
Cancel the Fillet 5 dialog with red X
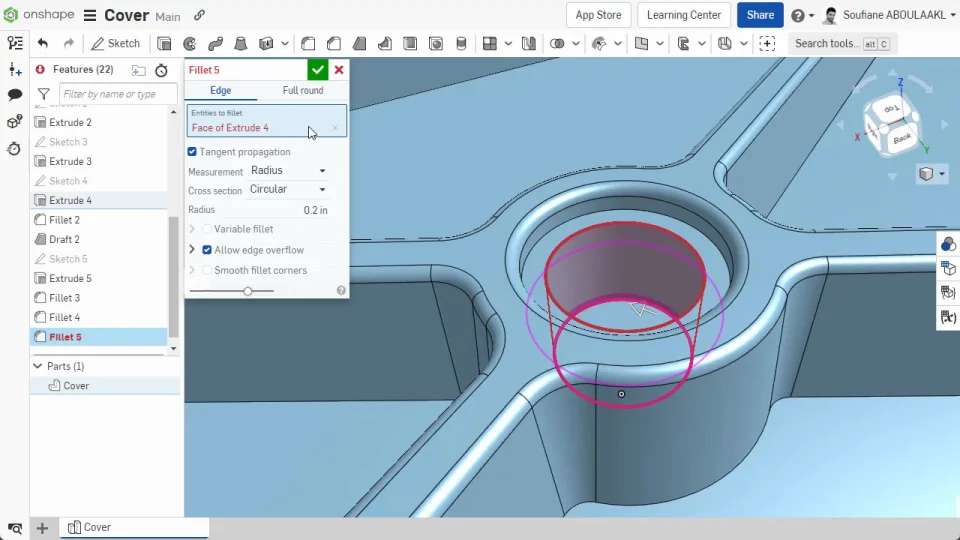[339, 70]
